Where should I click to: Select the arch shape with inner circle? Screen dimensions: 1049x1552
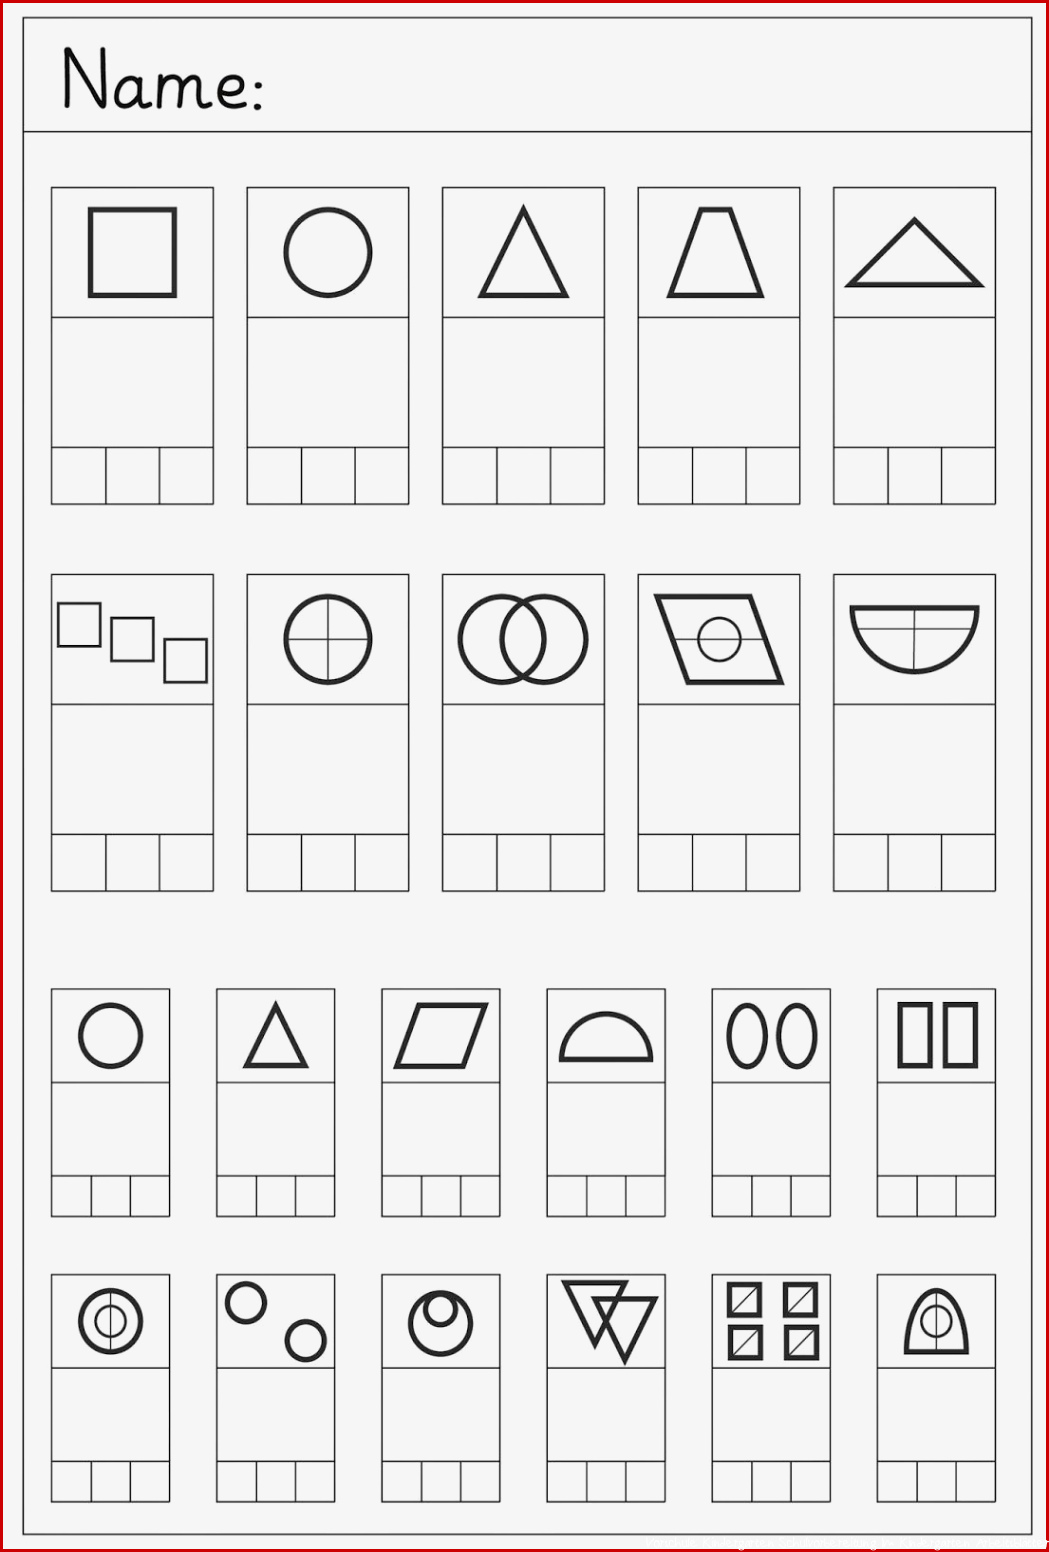(x=936, y=1322)
